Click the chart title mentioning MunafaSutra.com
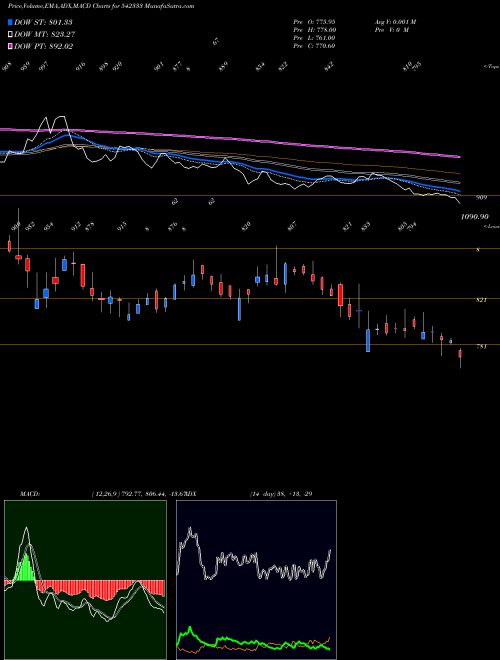Viewport: 500px width, 660px height. tap(101, 6)
